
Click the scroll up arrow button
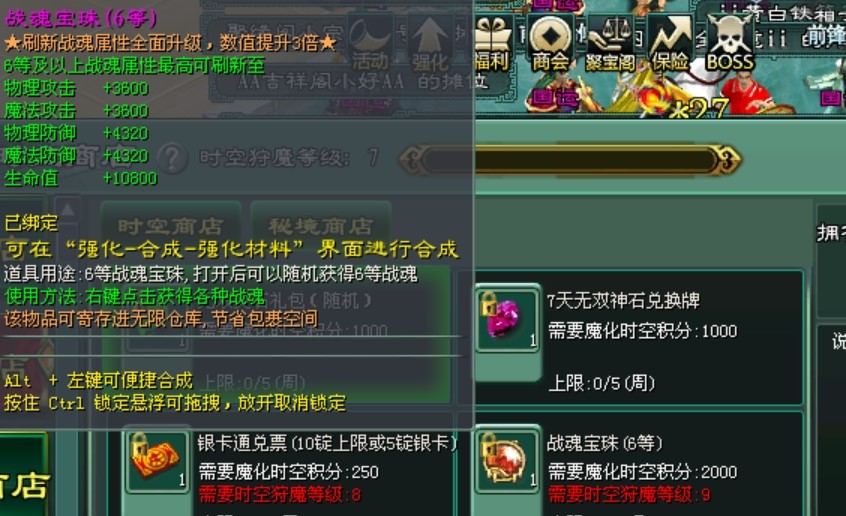[x=67, y=211]
